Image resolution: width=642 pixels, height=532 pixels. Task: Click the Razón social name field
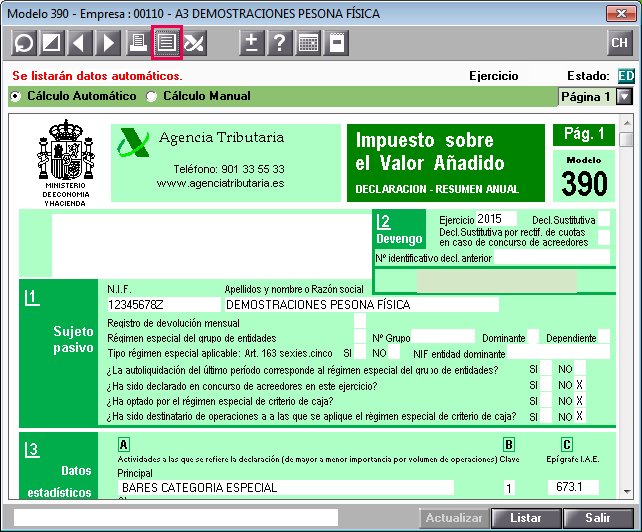point(362,304)
